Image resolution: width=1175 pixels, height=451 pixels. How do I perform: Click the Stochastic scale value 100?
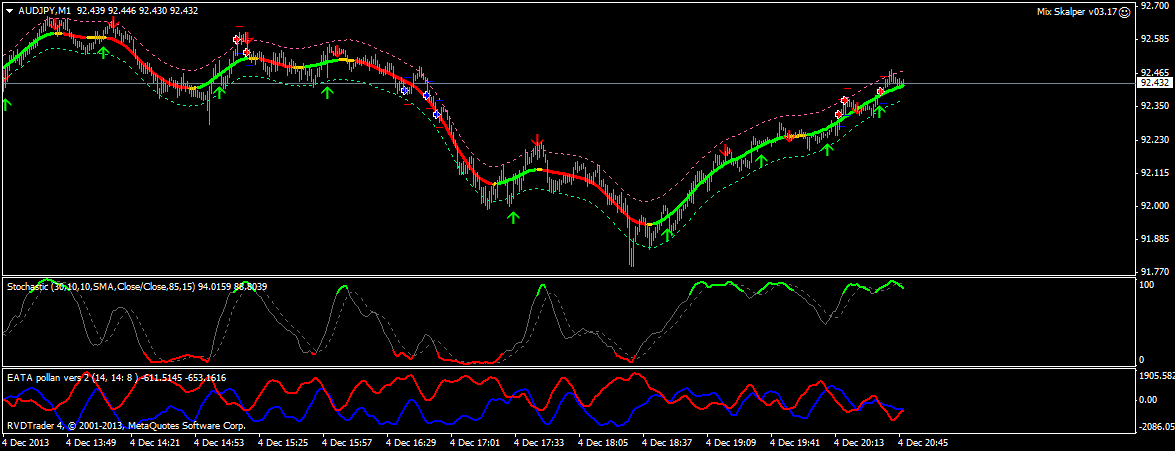[1147, 286]
